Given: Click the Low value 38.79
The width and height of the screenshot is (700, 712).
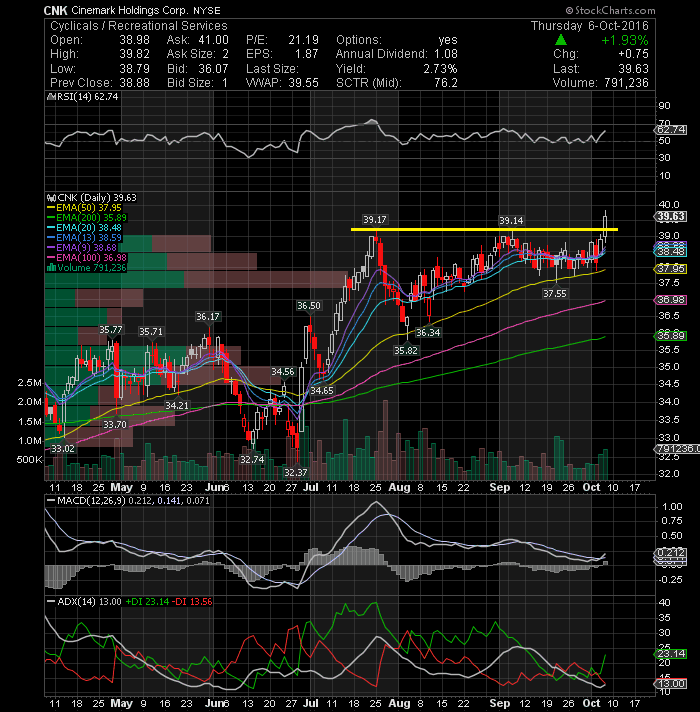Looking at the screenshot, I should pos(134,69).
